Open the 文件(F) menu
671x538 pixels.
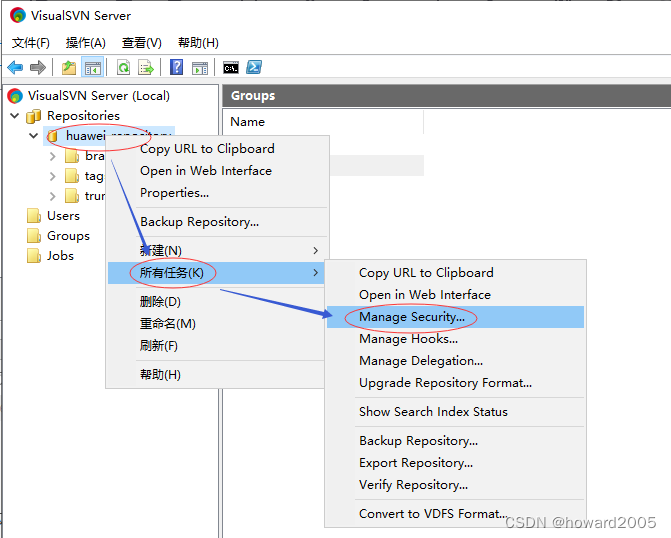pyautogui.click(x=30, y=43)
